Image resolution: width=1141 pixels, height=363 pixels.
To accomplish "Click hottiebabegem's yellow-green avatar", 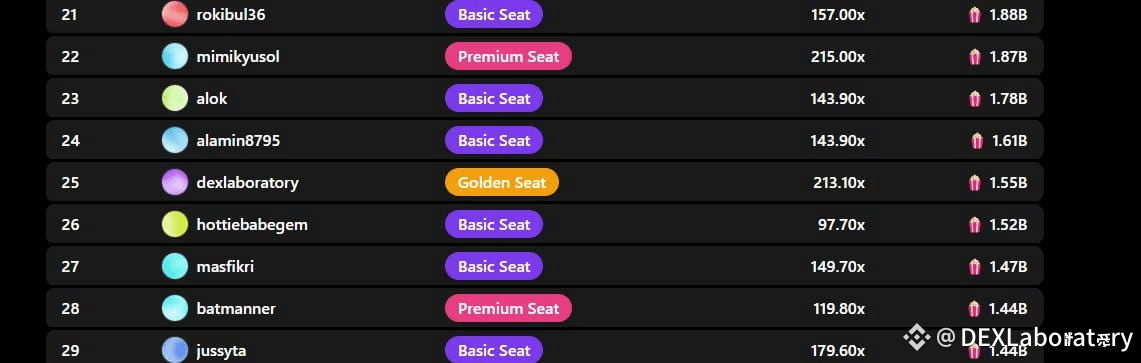I will [x=175, y=224].
